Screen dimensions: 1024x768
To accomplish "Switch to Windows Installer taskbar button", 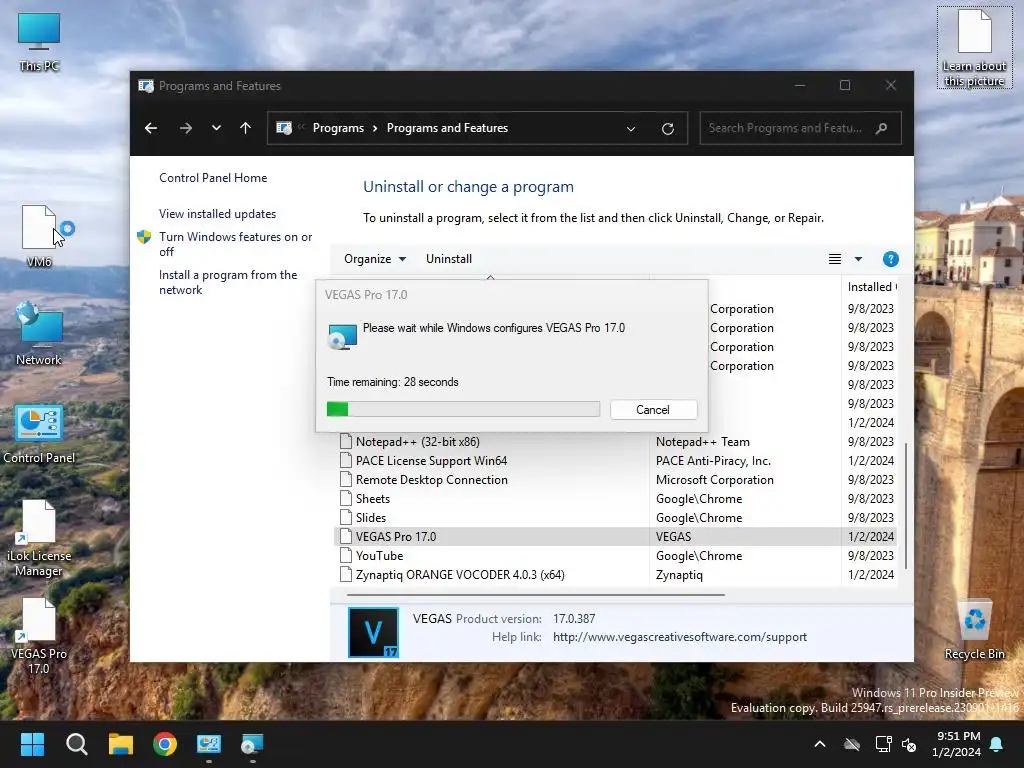I will tap(252, 744).
